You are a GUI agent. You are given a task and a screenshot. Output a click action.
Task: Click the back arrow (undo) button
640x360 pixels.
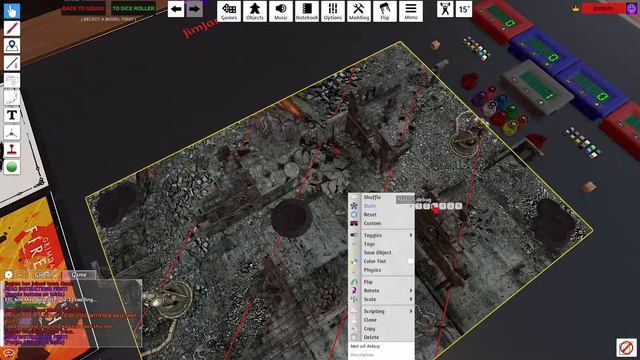pyautogui.click(x=176, y=9)
